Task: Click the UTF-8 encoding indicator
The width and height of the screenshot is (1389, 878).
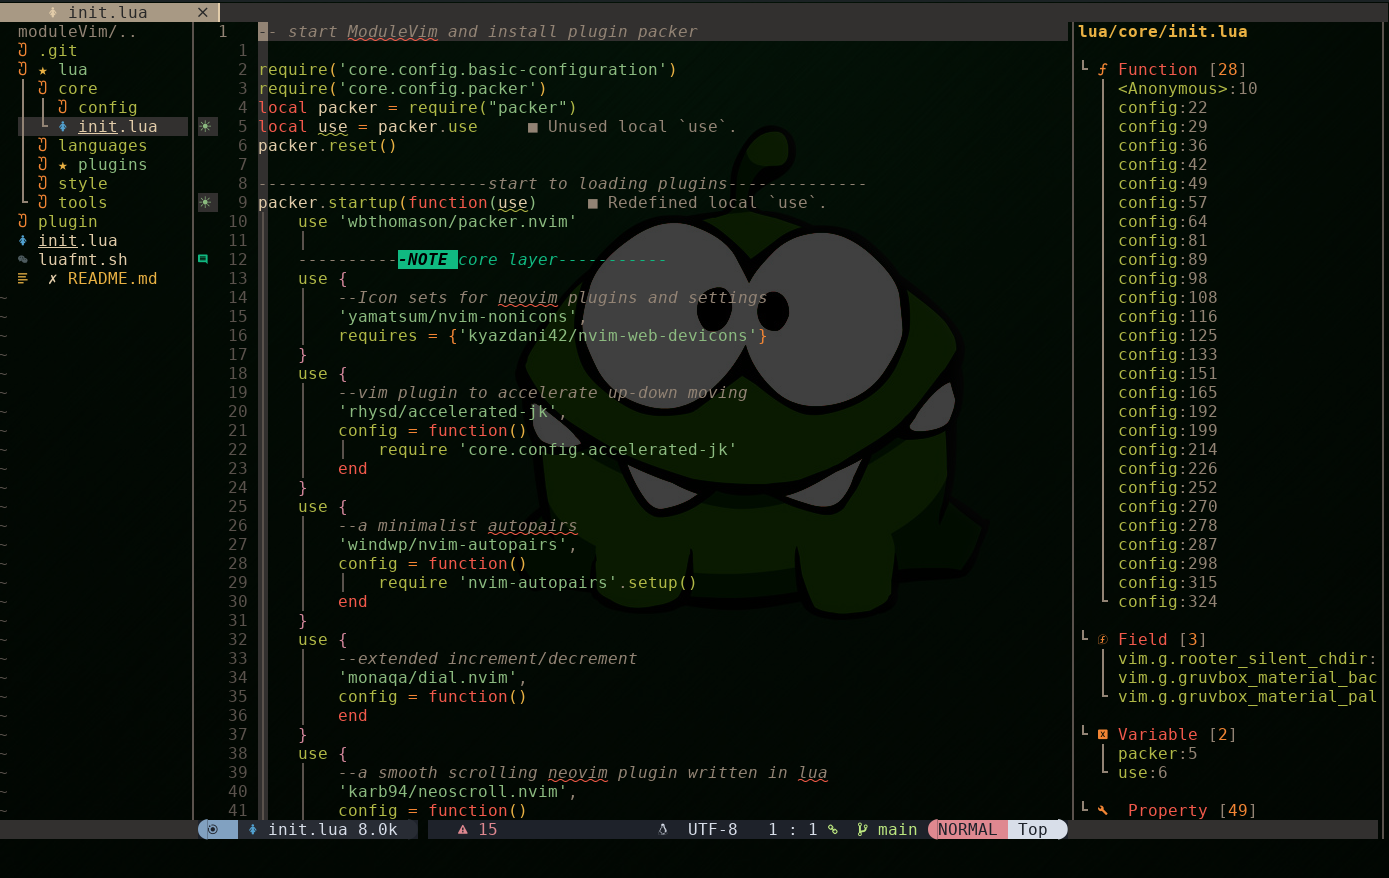Action: 713,830
